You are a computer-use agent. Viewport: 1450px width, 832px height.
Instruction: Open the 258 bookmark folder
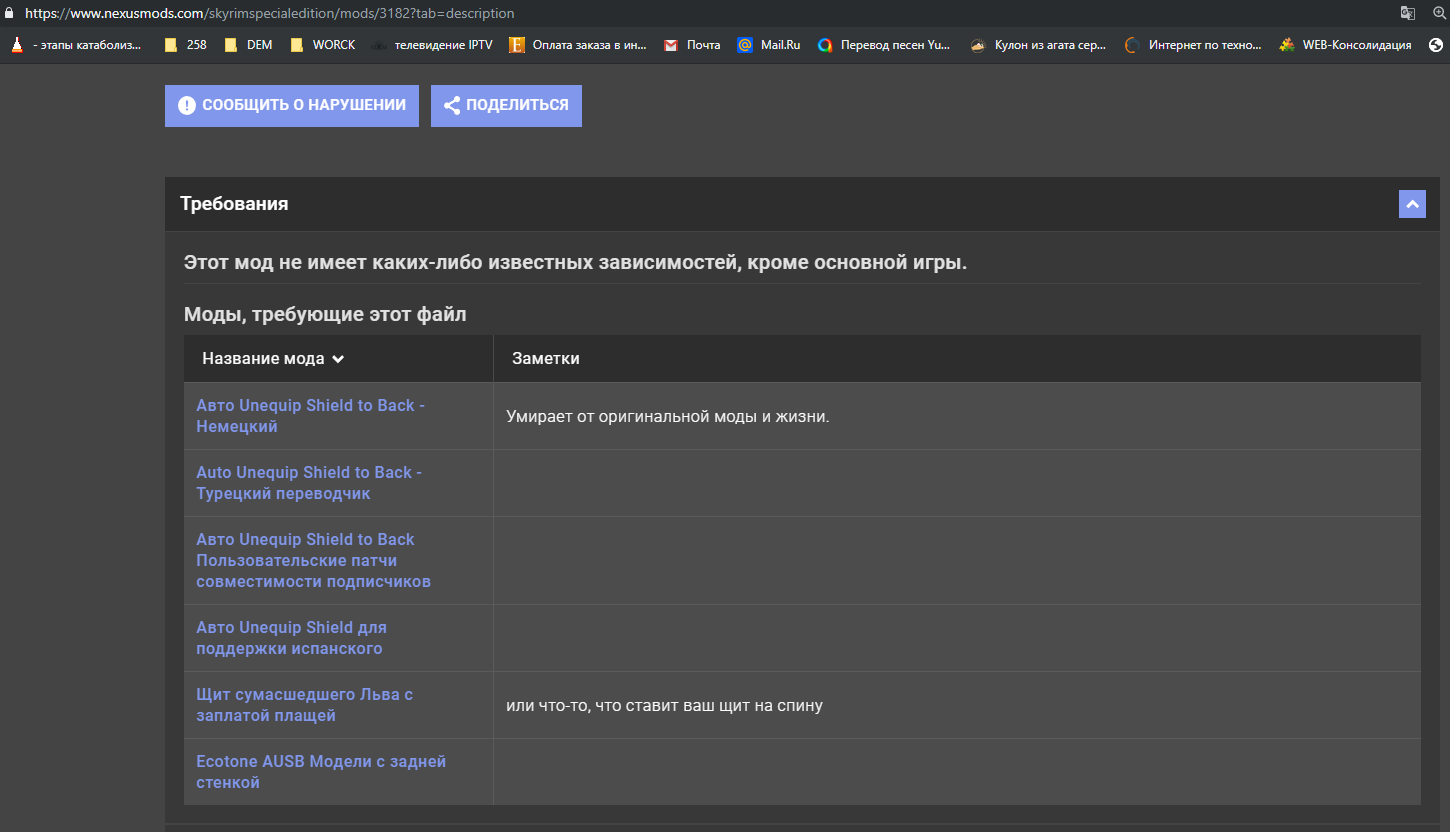185,45
